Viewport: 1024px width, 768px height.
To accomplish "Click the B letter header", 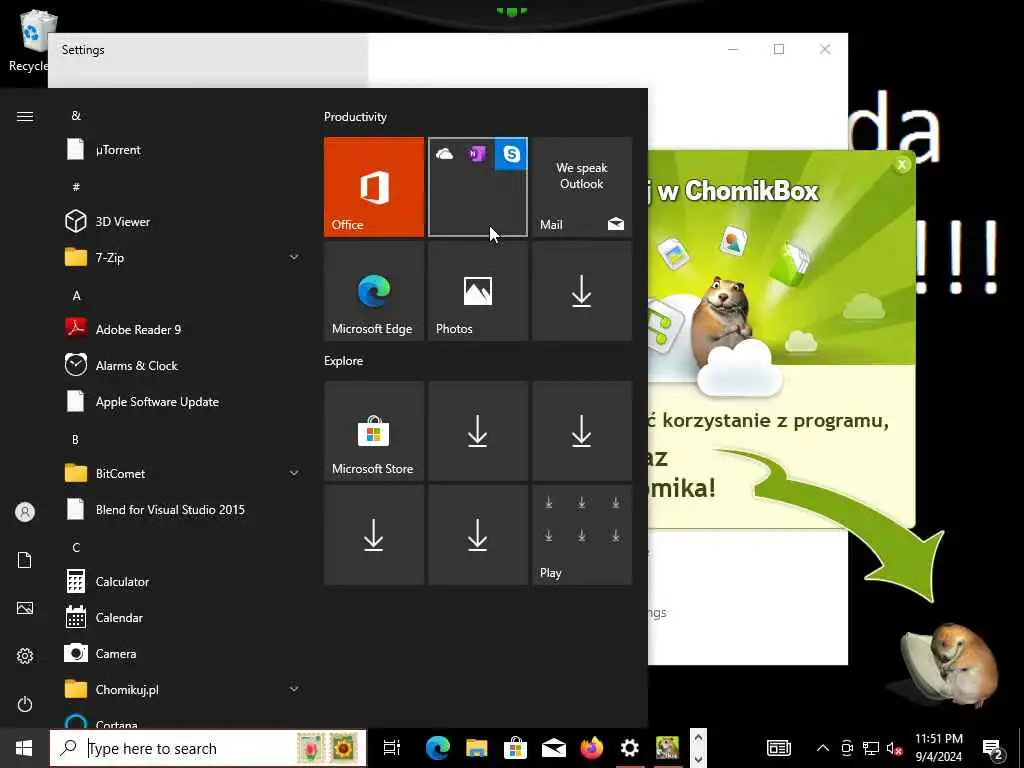I will click(75, 440).
